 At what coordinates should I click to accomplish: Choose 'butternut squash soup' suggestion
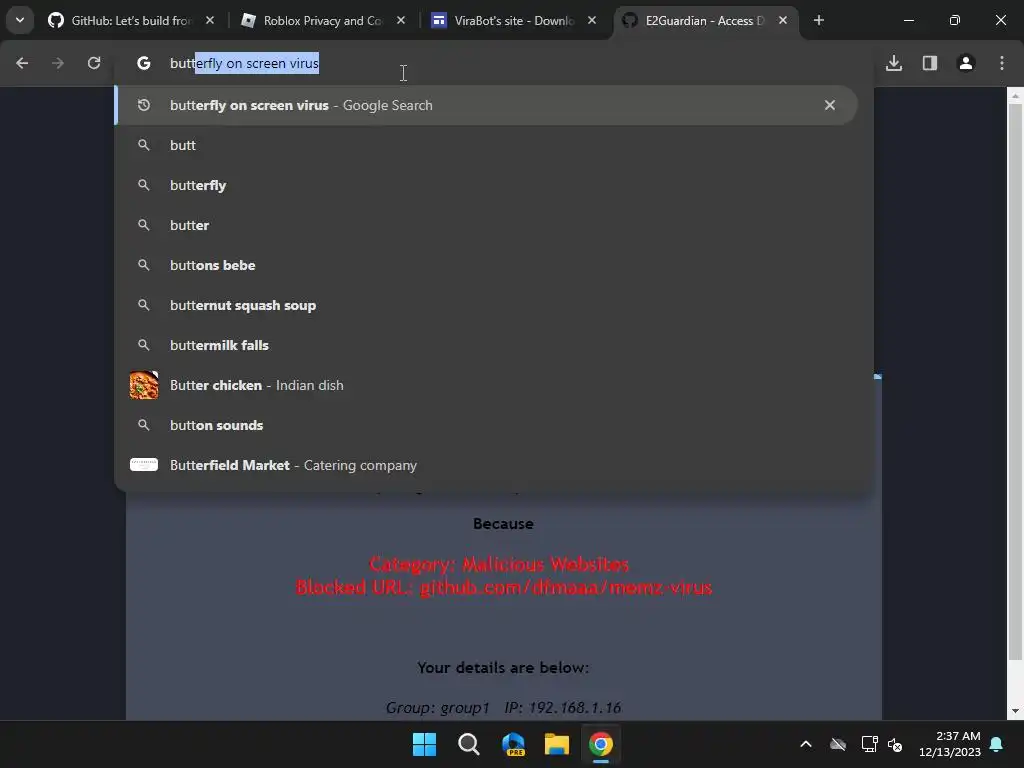click(x=486, y=305)
